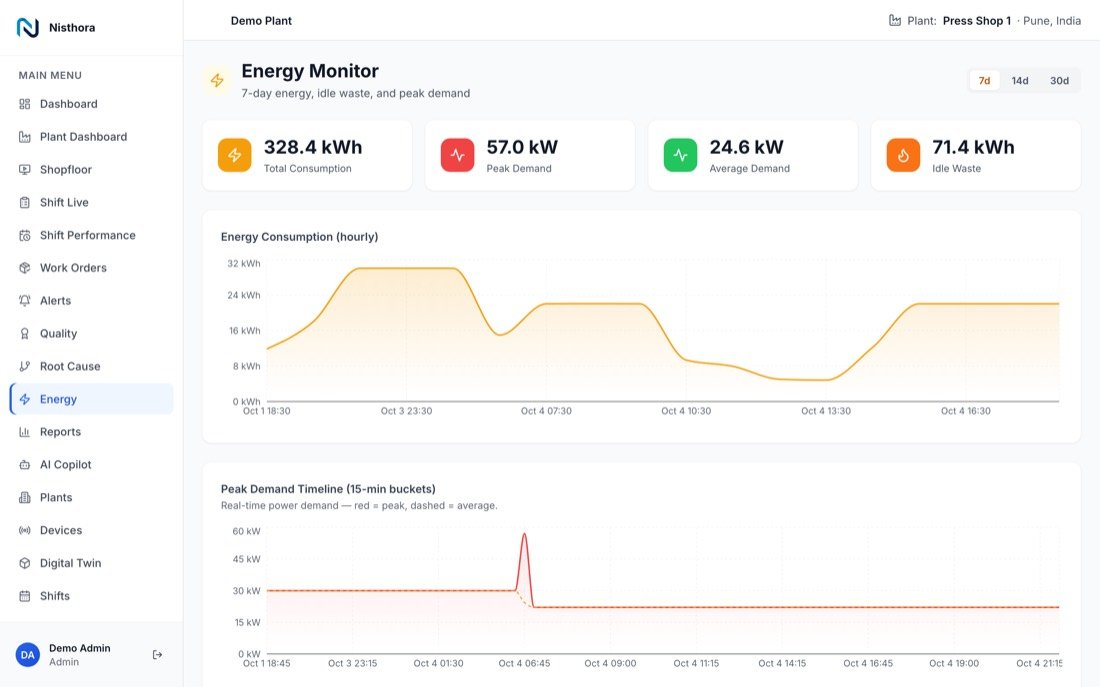This screenshot has height=687, width=1100.
Task: Click the Alerts bell icon
Action: click(x=25, y=301)
